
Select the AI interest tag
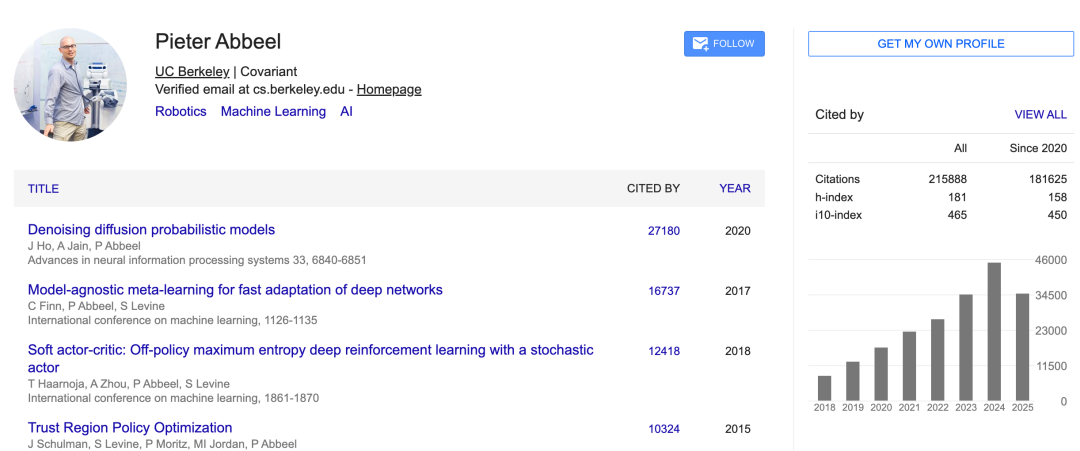(346, 112)
